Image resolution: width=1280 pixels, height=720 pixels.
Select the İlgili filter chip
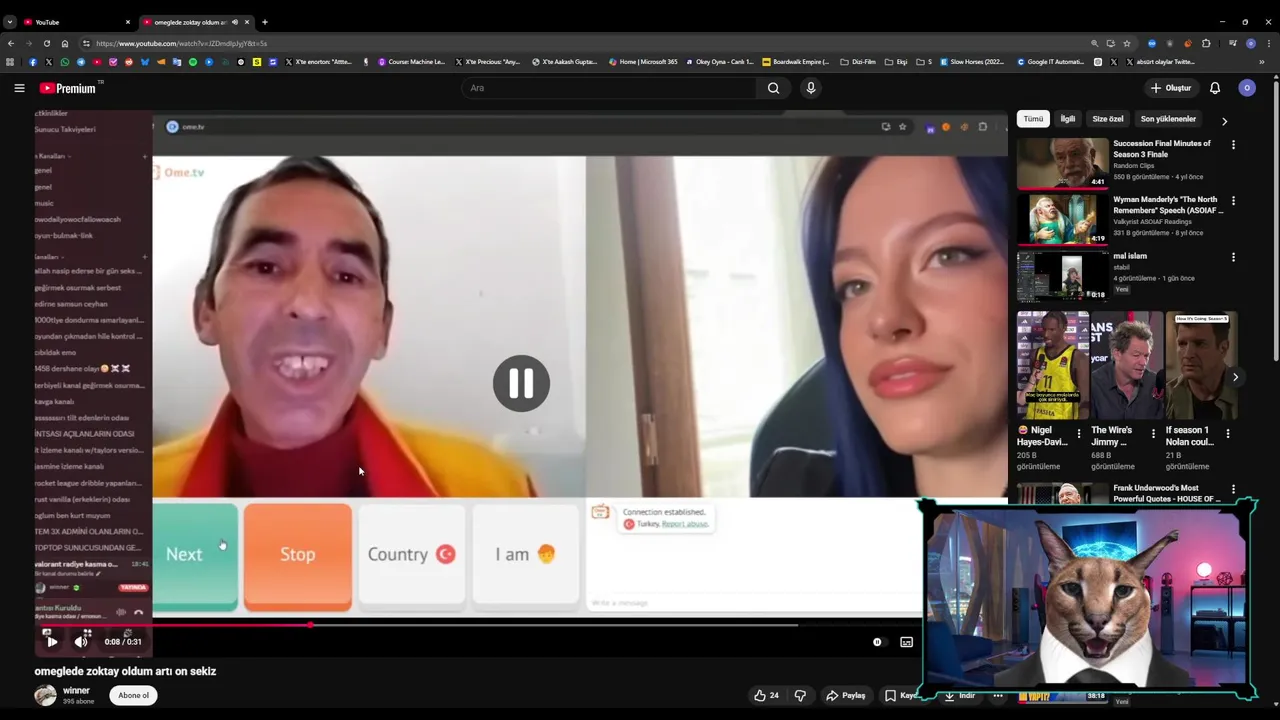pos(1068,119)
